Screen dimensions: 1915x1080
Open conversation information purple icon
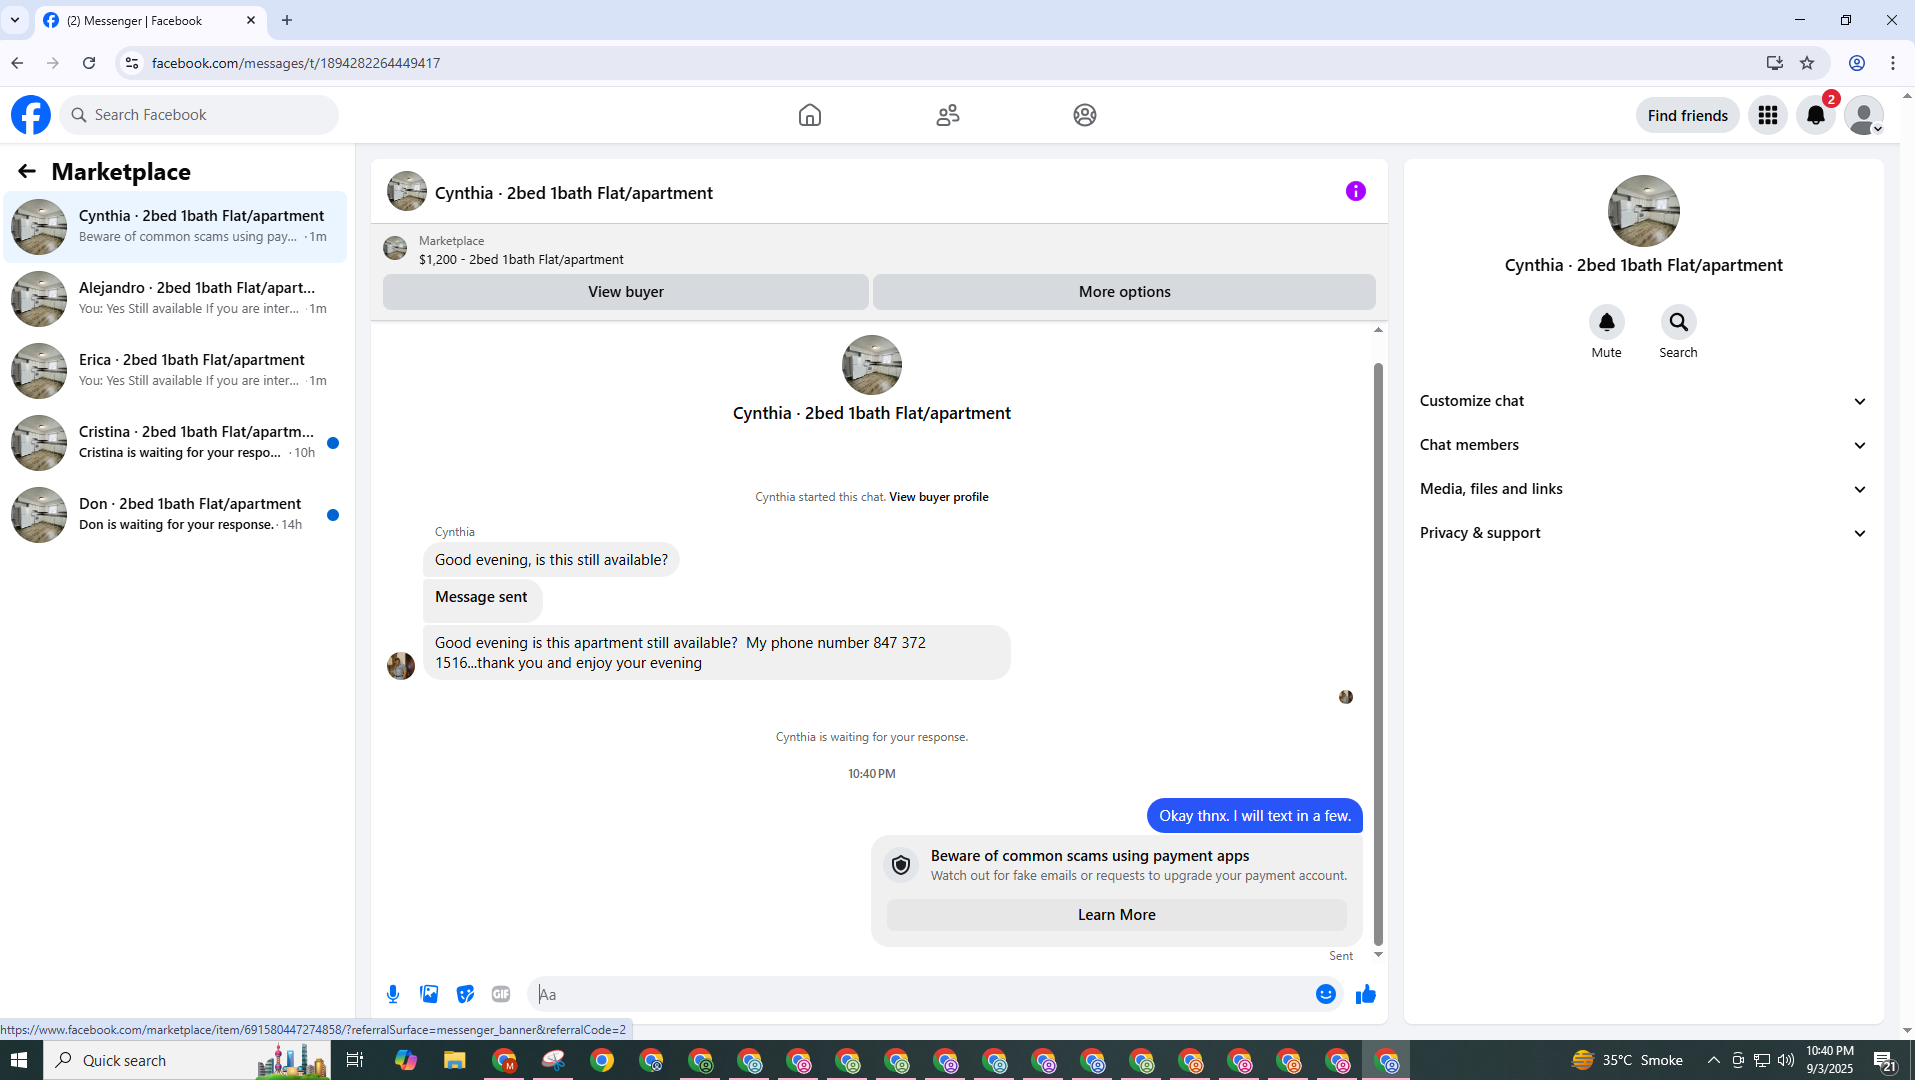tap(1356, 191)
